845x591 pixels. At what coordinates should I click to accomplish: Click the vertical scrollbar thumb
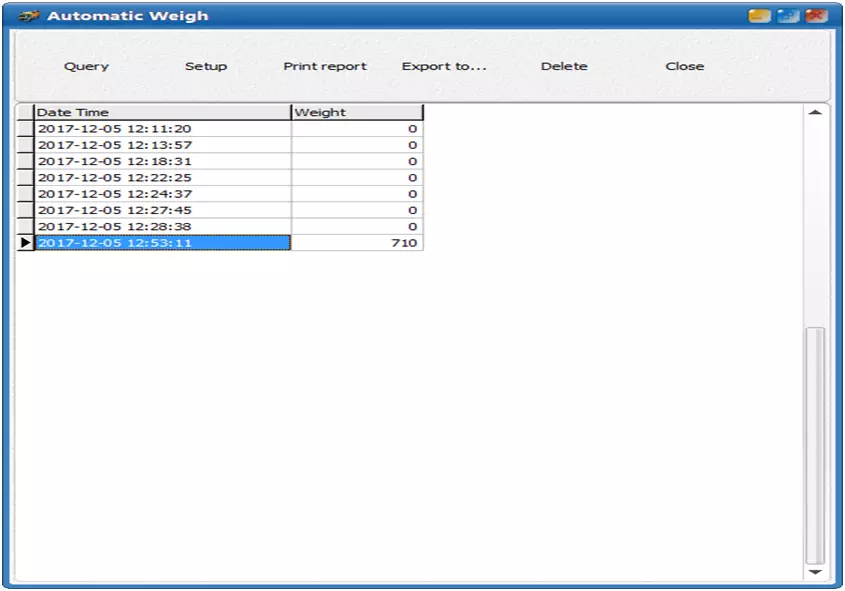pyautogui.click(x=815, y=445)
